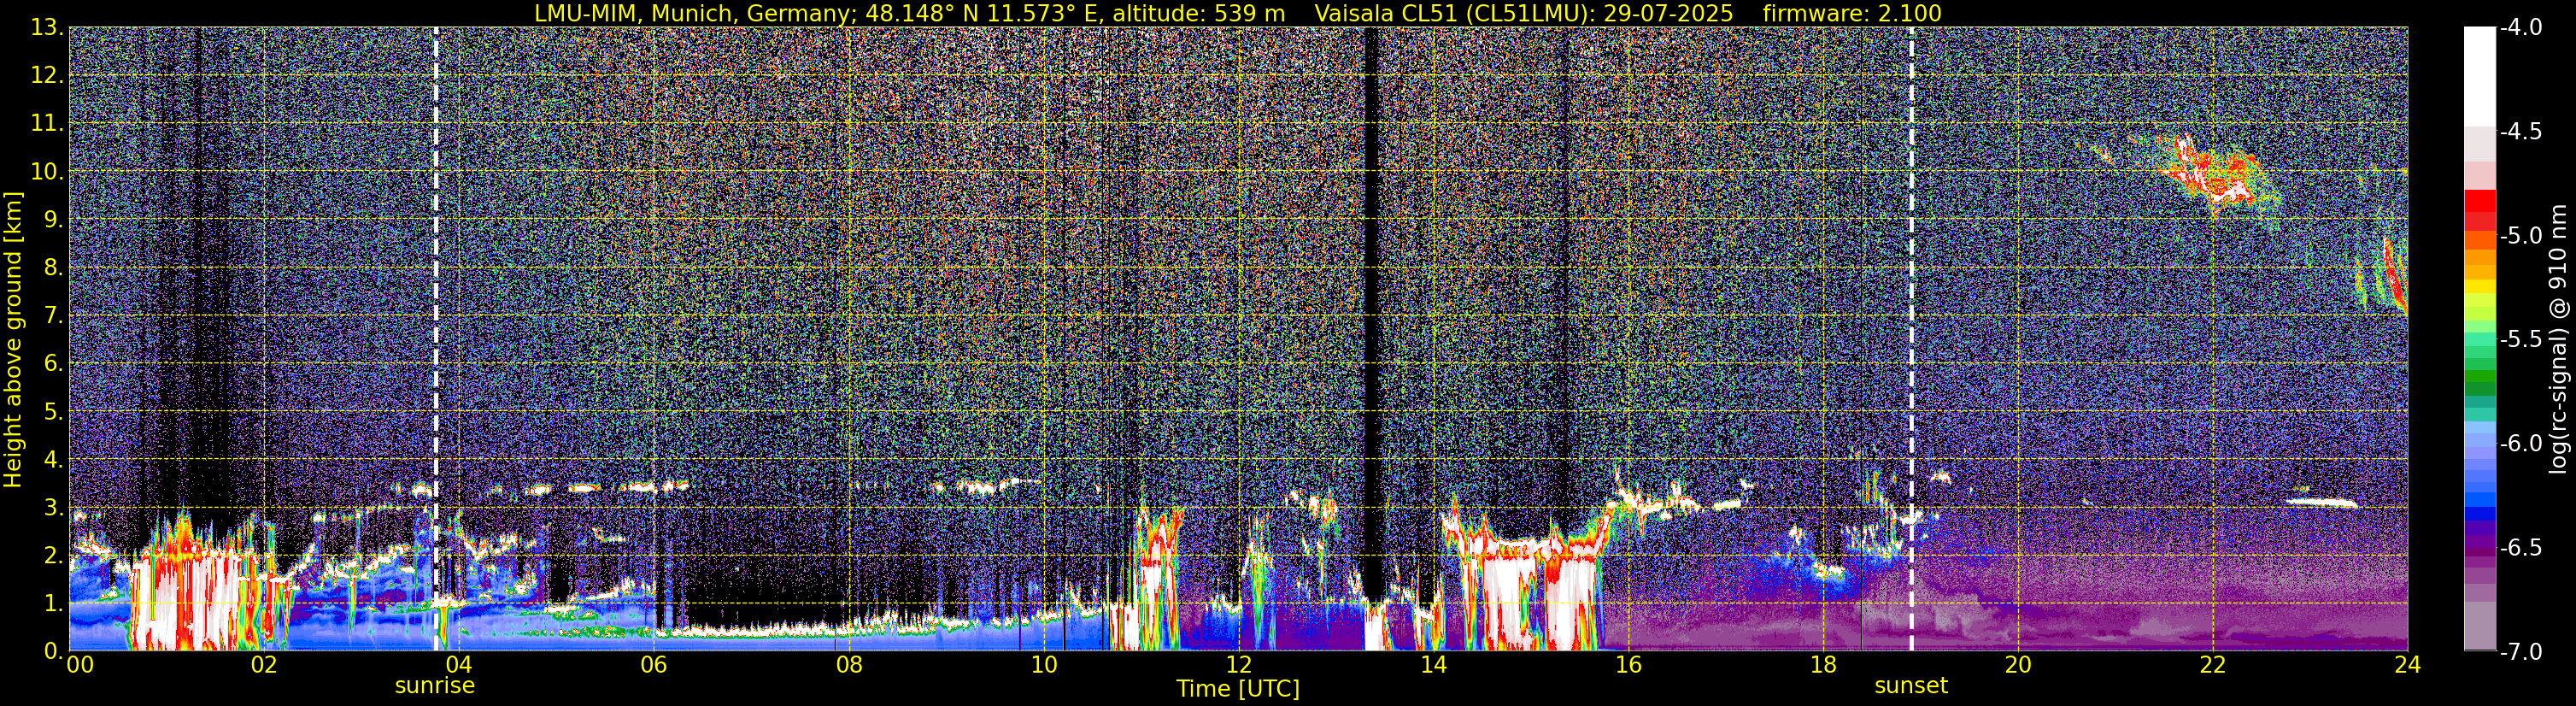The image size is (2576, 706).
Task: Click the "5." km tick on height axis
Action: click(54, 410)
